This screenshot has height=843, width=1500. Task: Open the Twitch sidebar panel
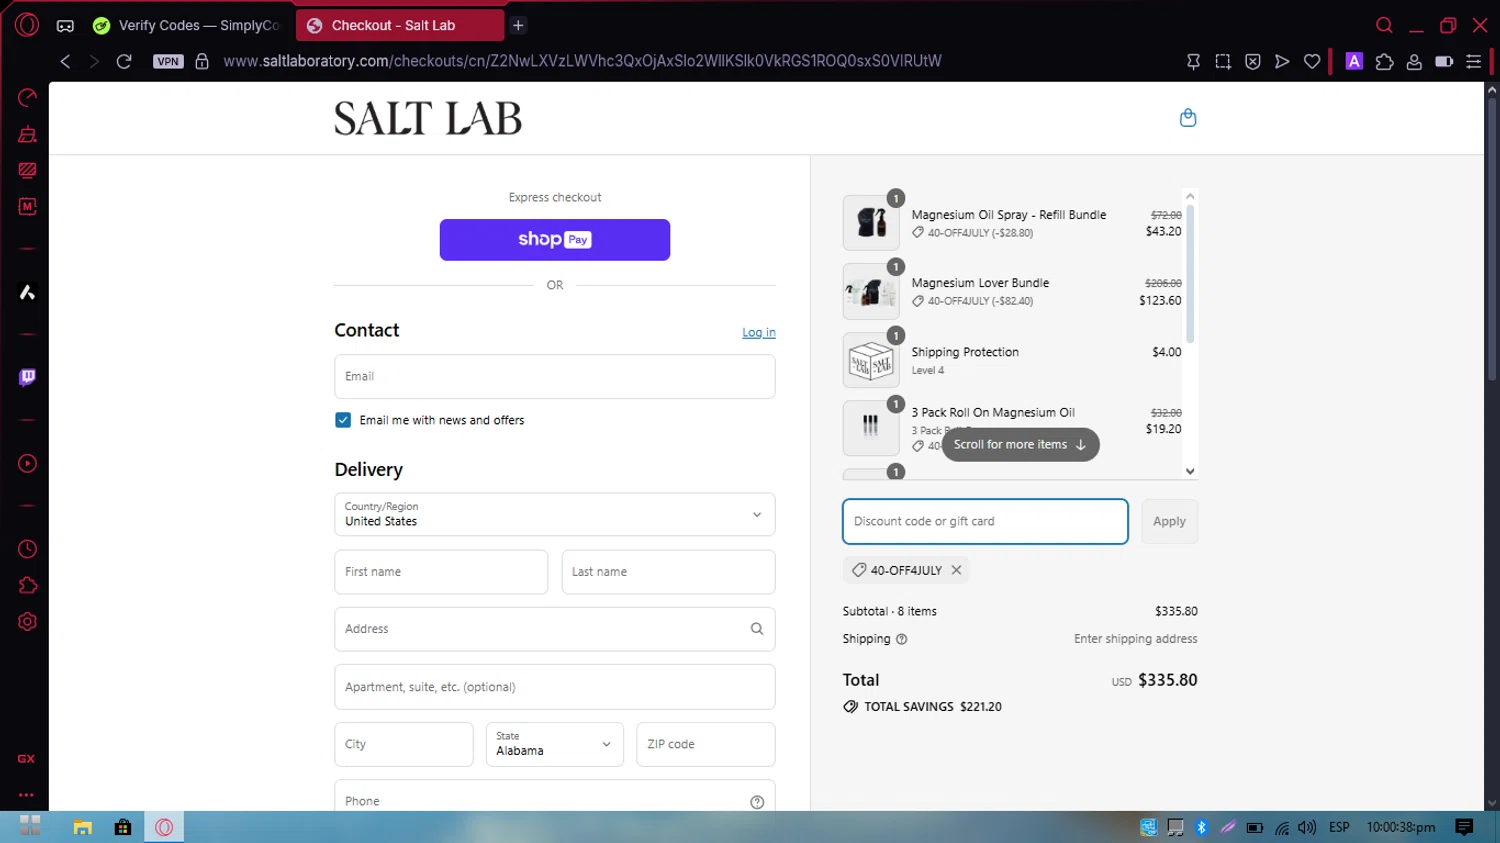(27, 377)
